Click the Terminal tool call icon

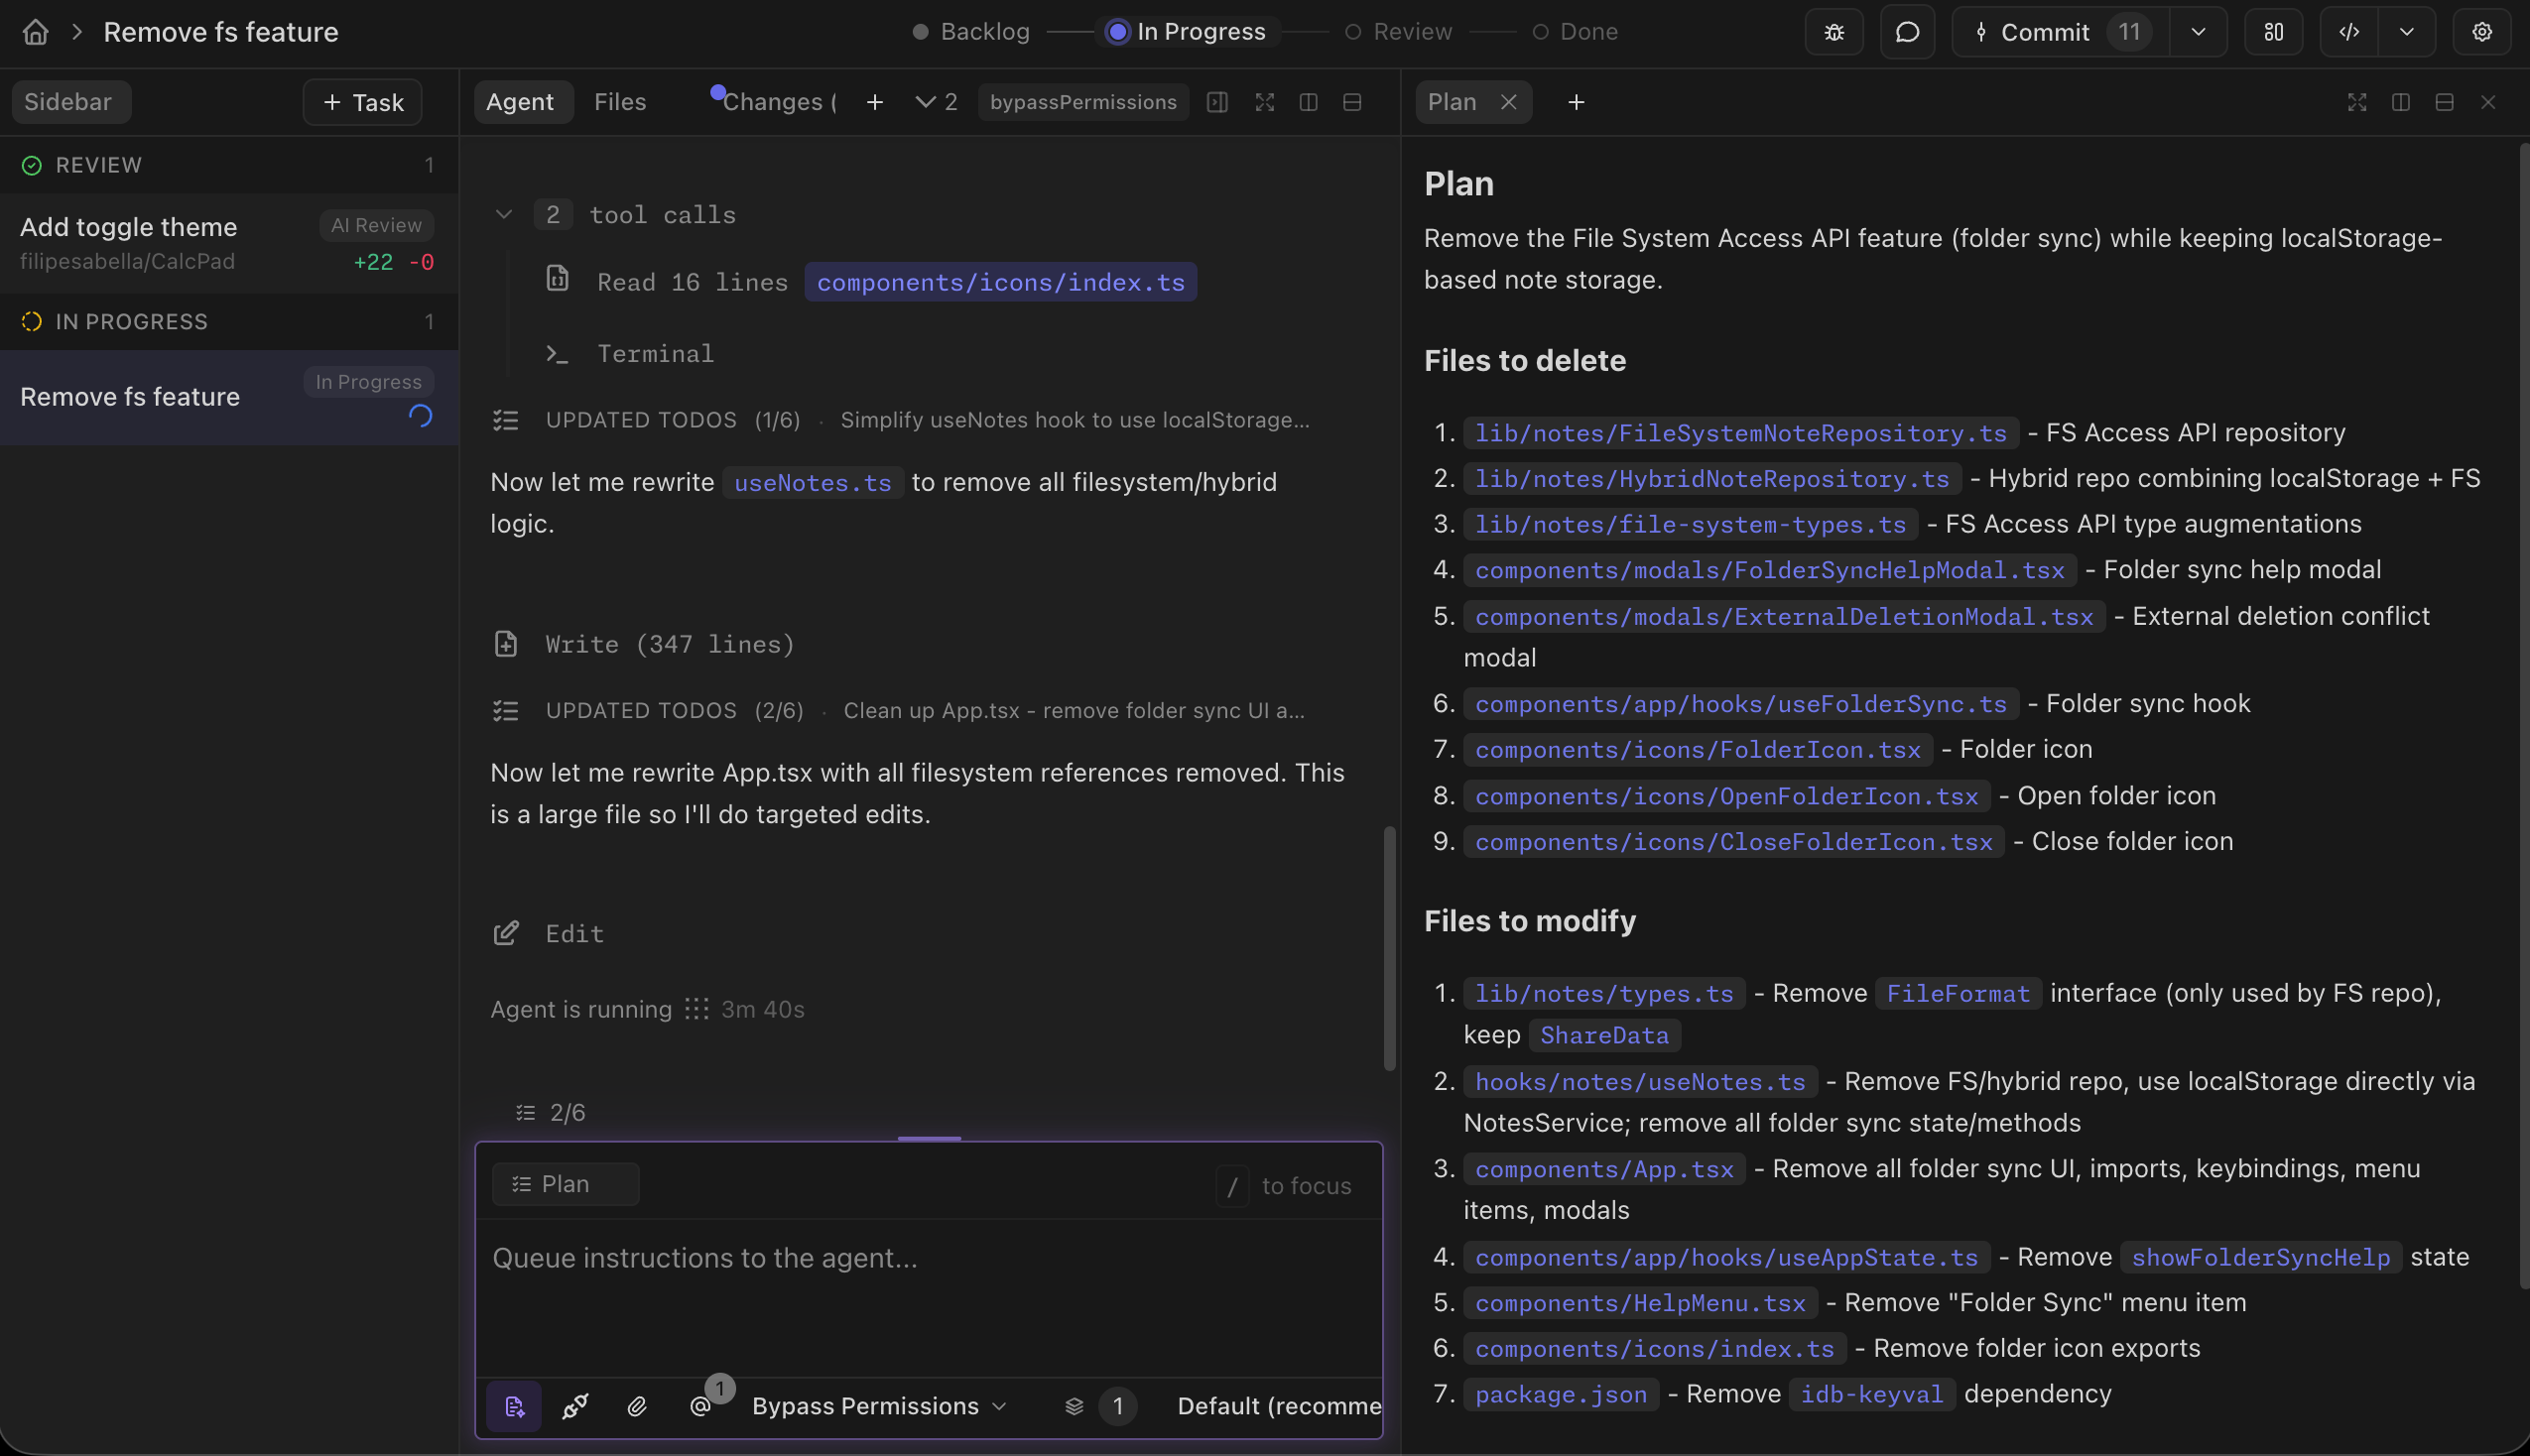[x=557, y=354]
